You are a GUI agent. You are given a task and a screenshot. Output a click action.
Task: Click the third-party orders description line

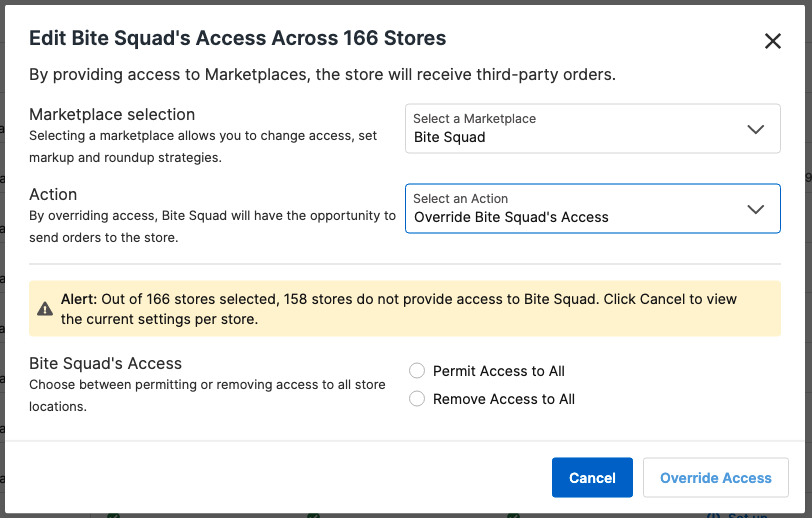(x=322, y=75)
